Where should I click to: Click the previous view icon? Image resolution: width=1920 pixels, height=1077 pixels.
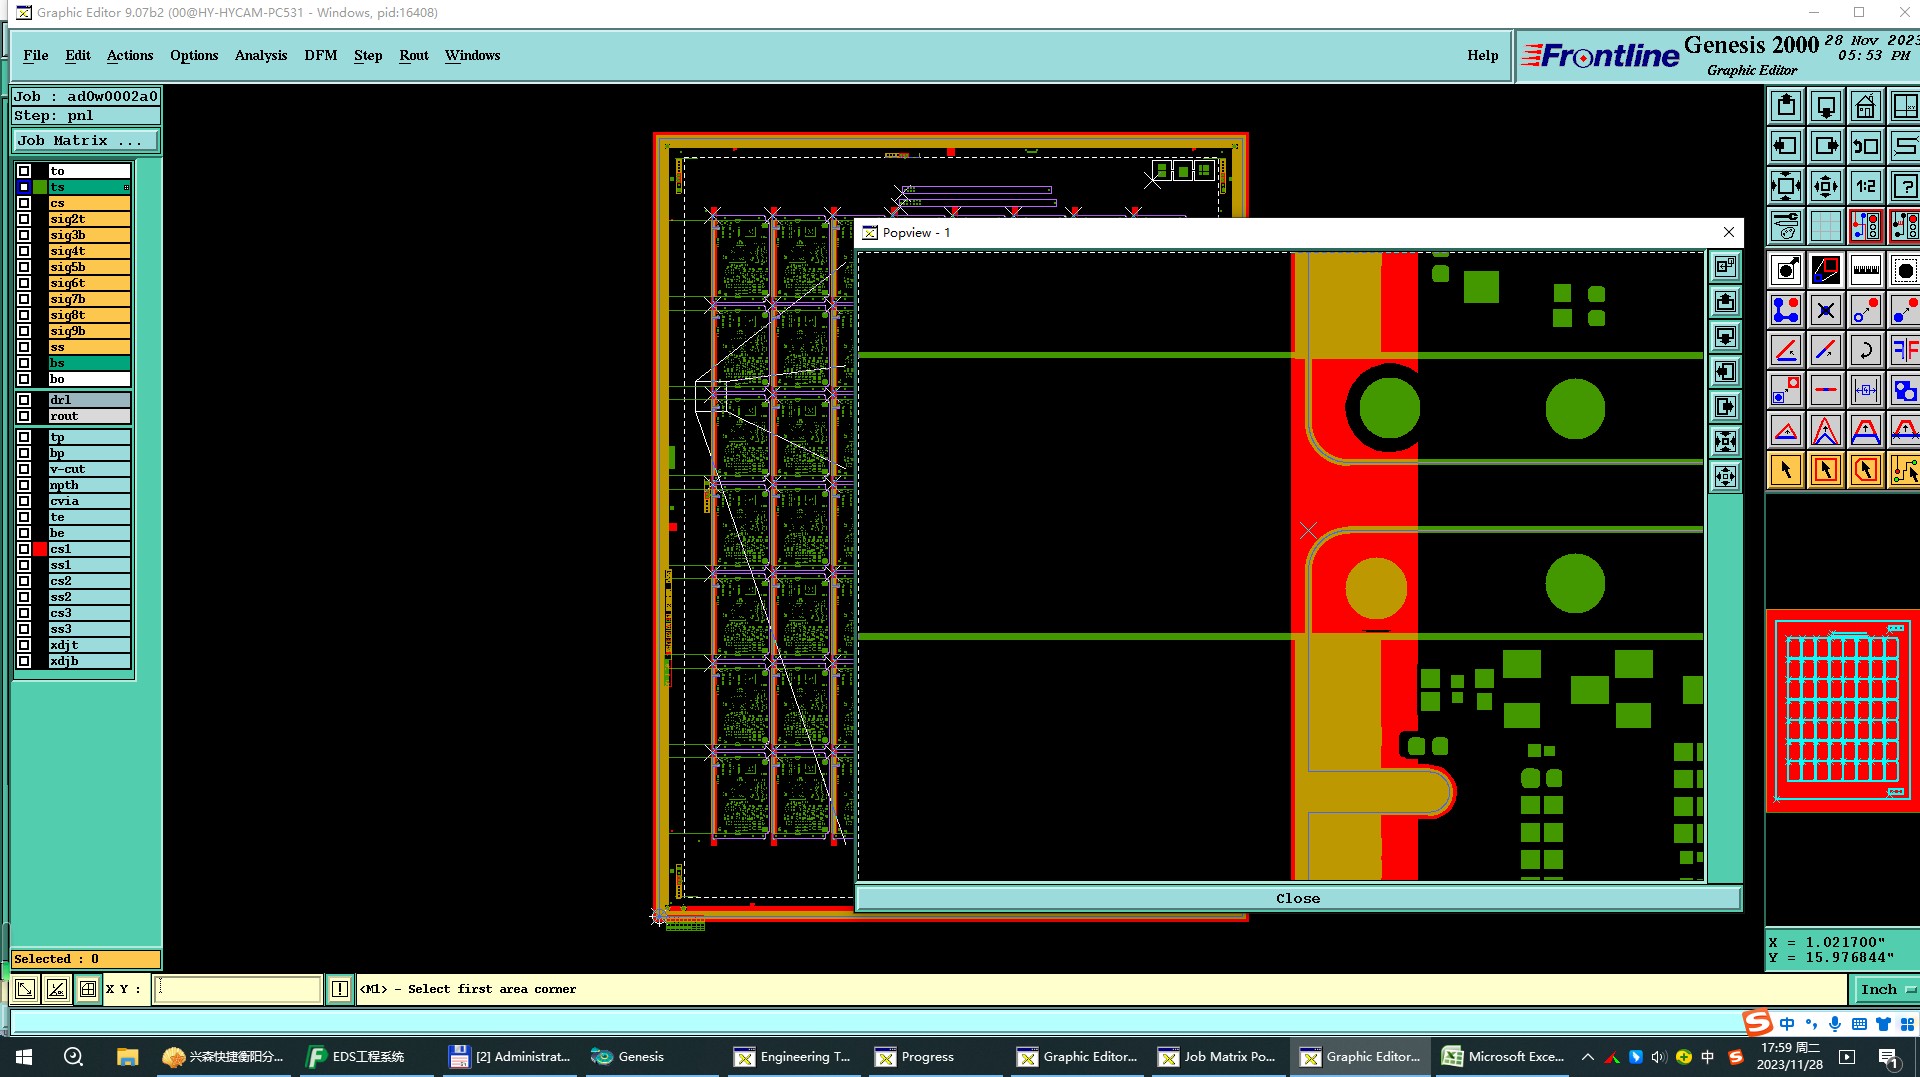pyautogui.click(x=1866, y=146)
